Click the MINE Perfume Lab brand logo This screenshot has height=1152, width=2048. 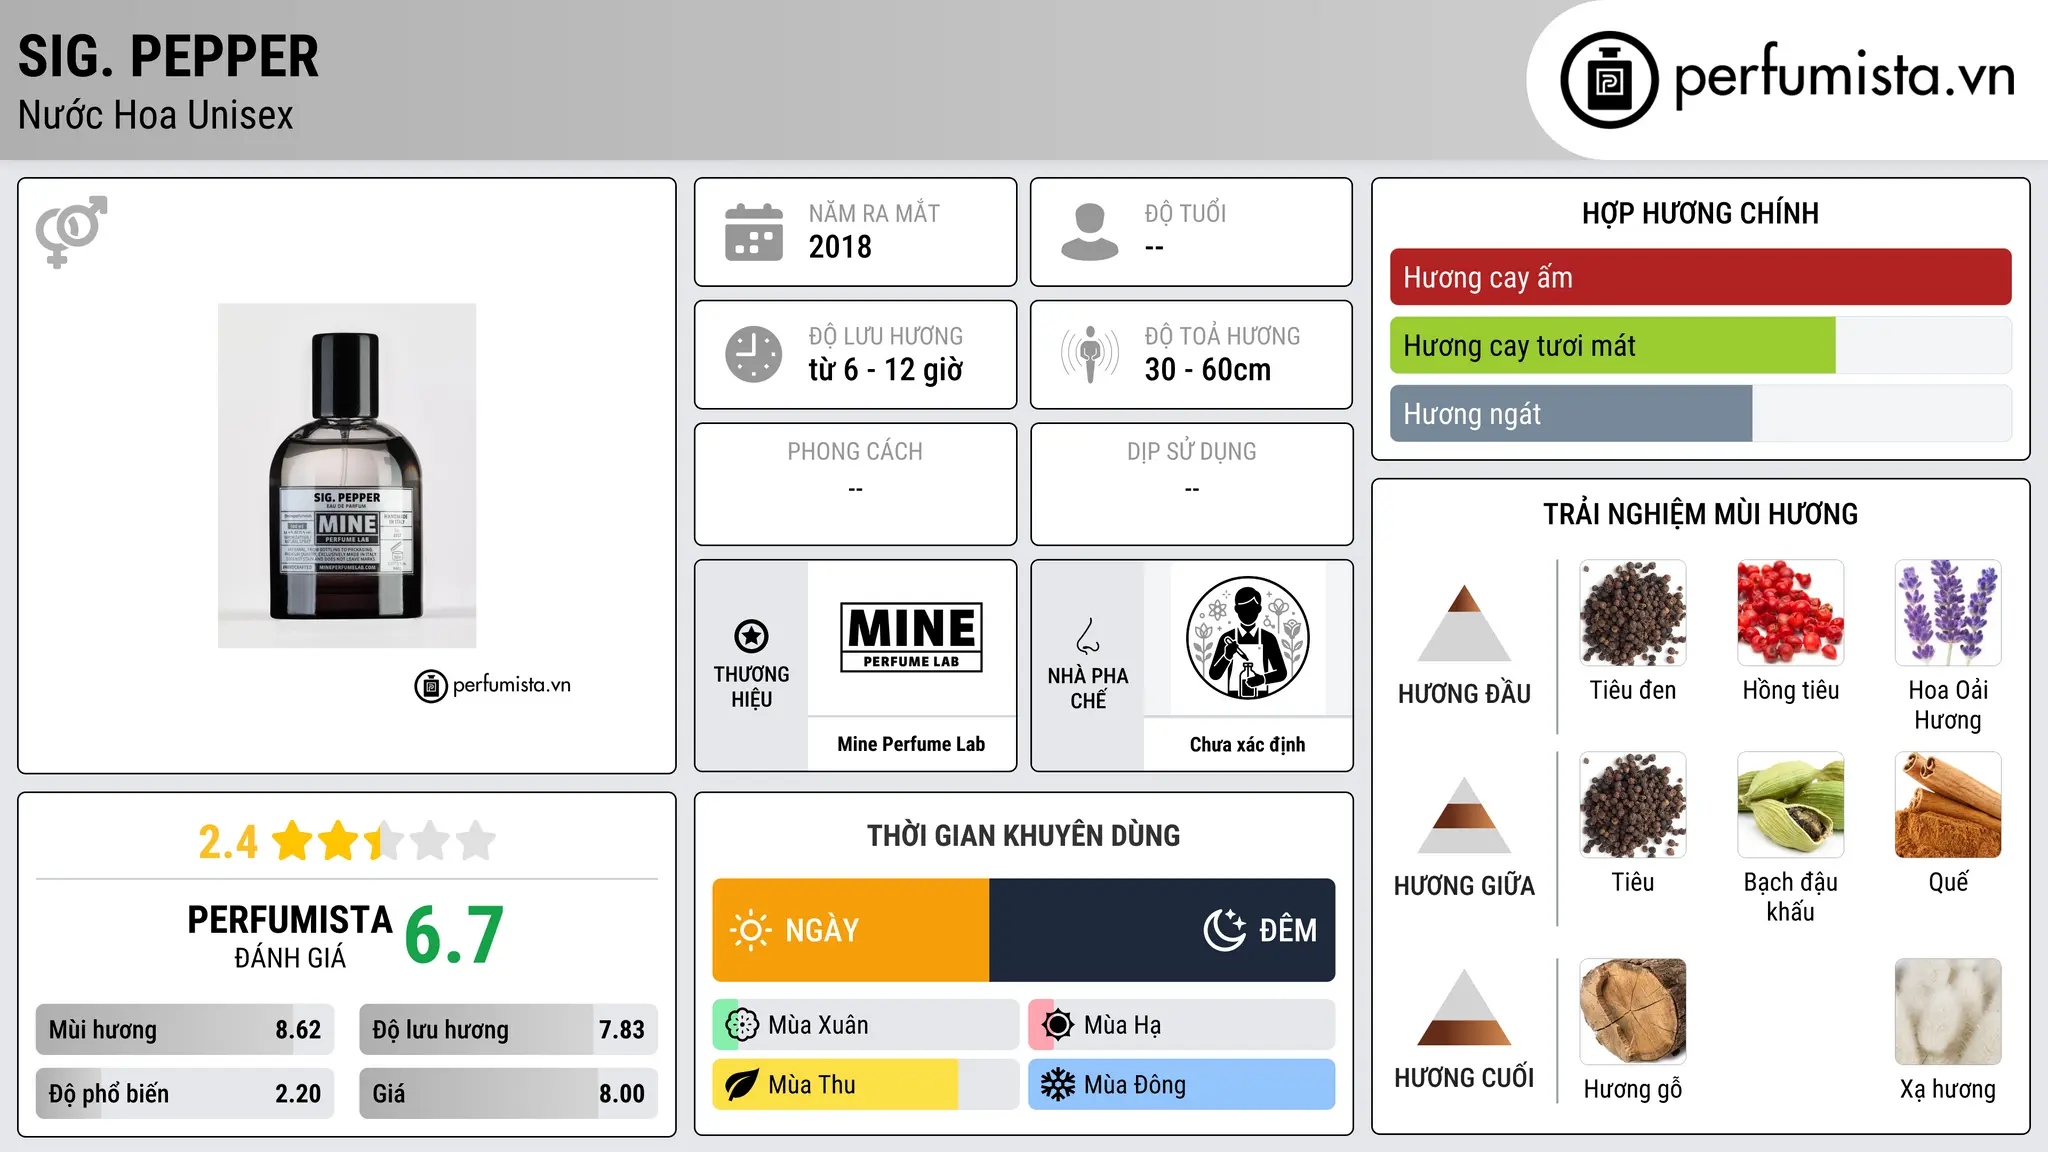(911, 637)
